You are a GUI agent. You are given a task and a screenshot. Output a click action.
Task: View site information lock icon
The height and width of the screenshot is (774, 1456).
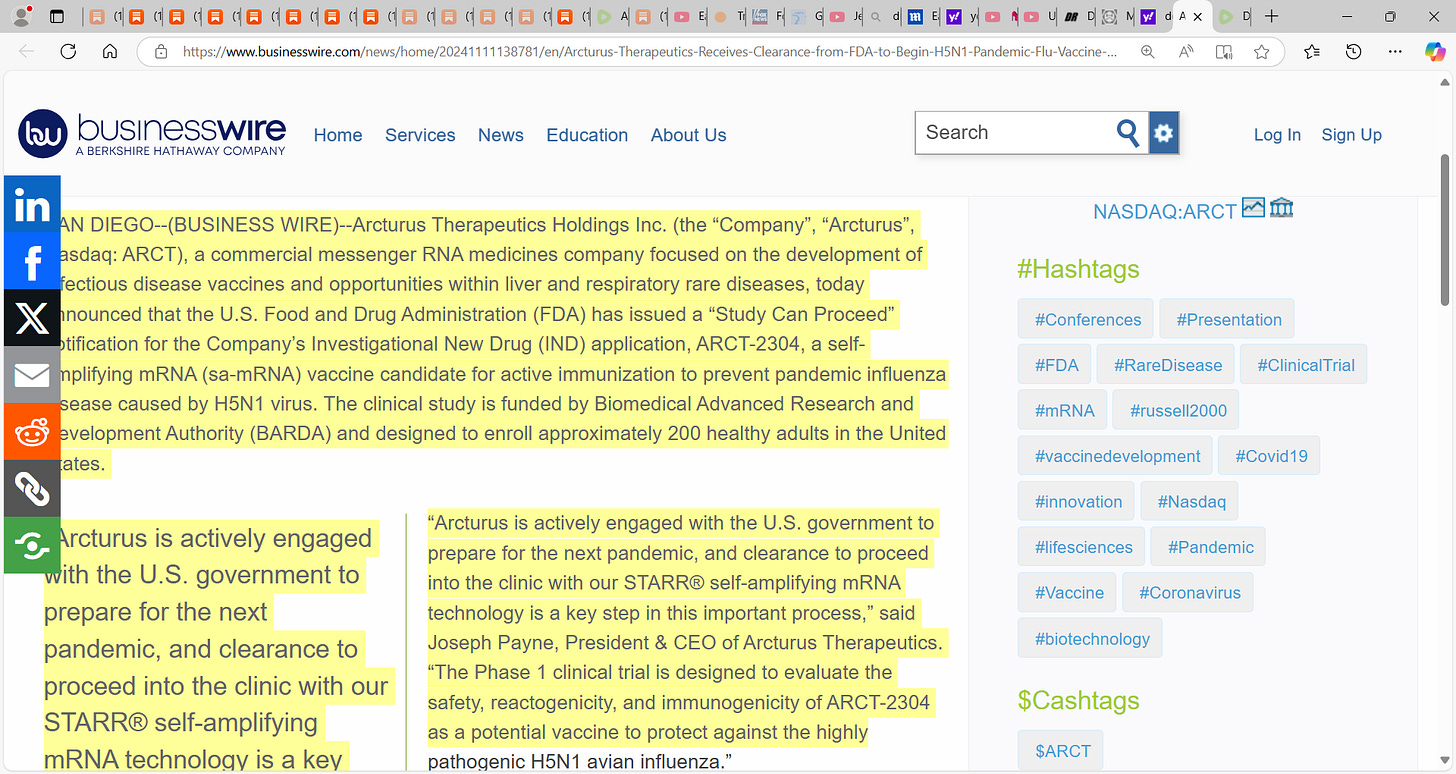click(x=160, y=52)
